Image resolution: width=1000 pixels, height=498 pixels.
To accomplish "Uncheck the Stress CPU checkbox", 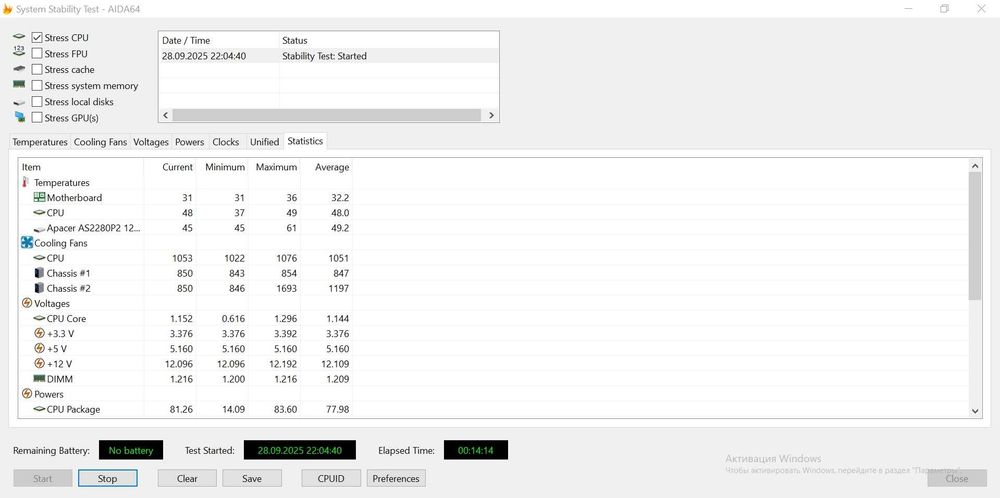I will coord(37,38).
